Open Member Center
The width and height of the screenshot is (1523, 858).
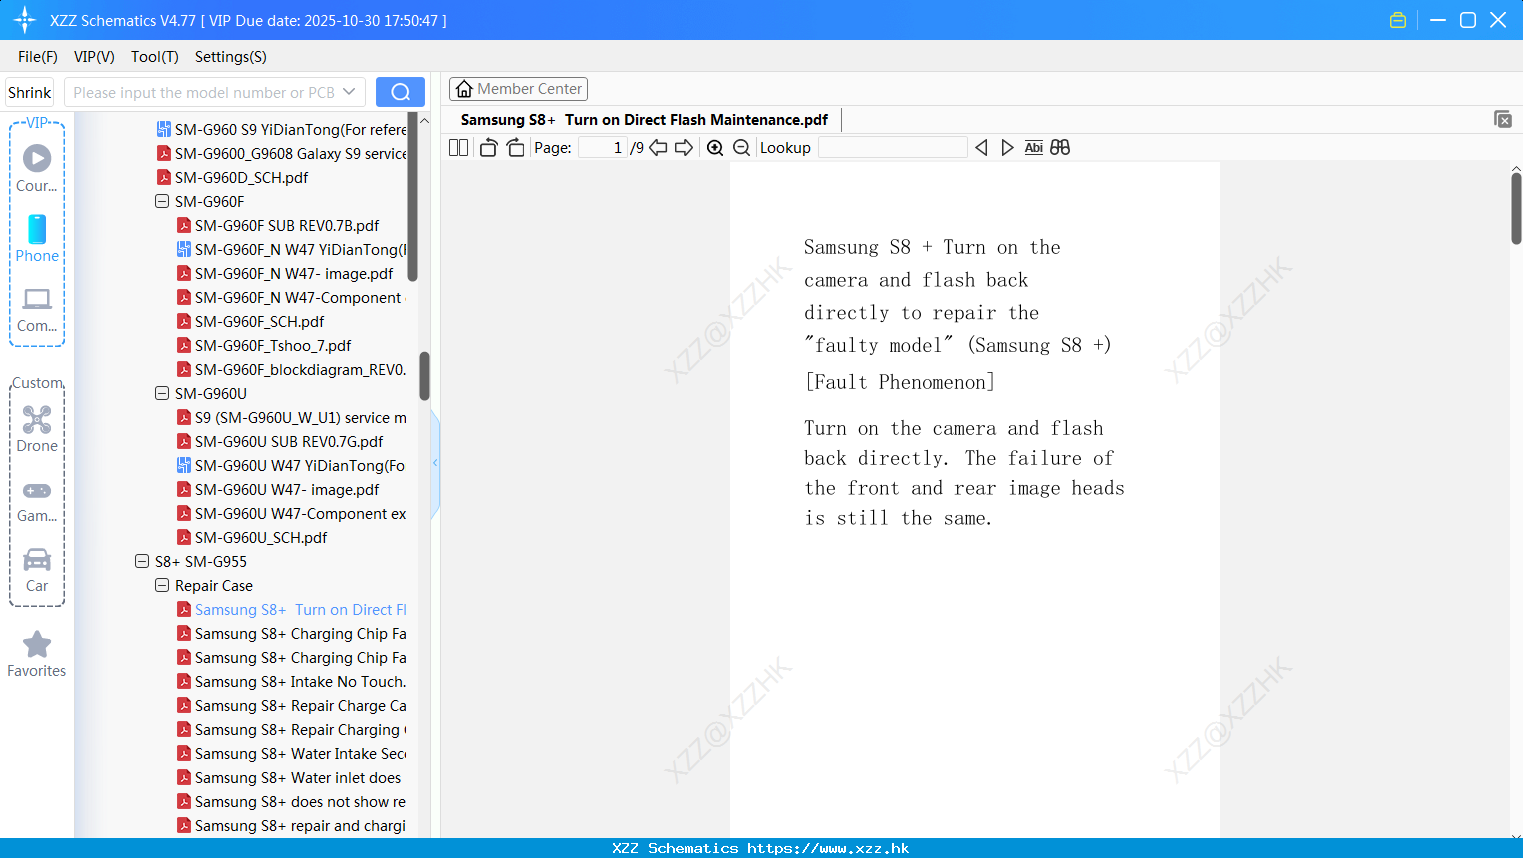(518, 89)
